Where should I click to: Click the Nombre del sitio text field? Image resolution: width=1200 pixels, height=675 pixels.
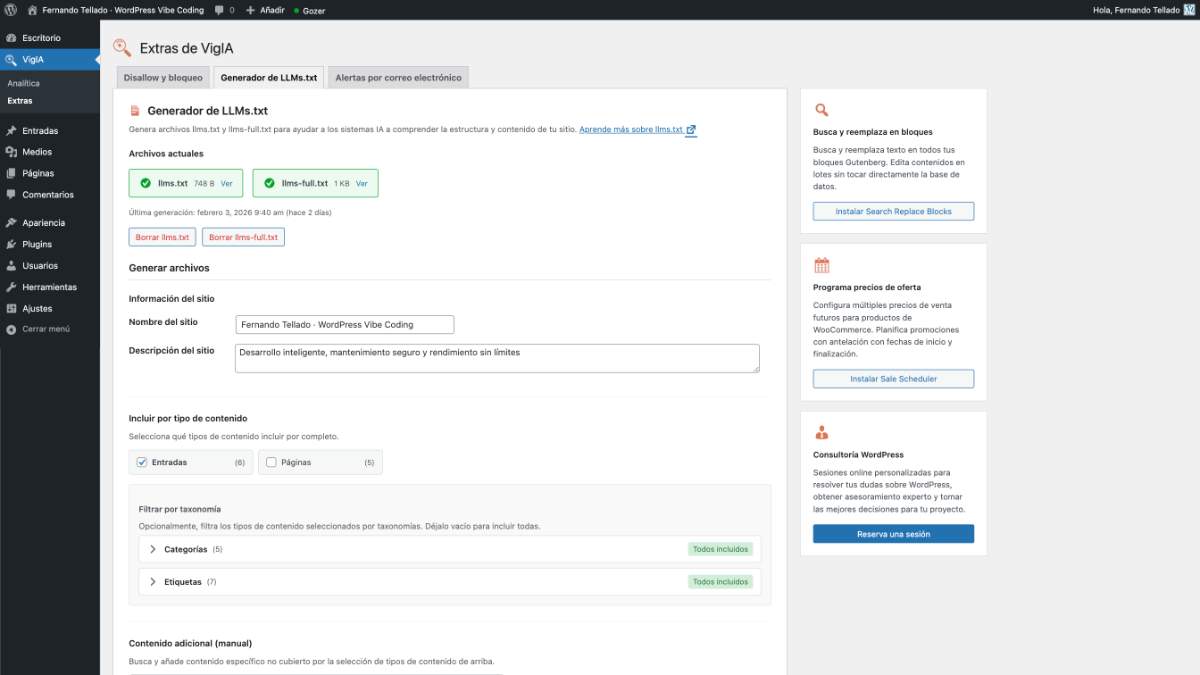tap(344, 324)
